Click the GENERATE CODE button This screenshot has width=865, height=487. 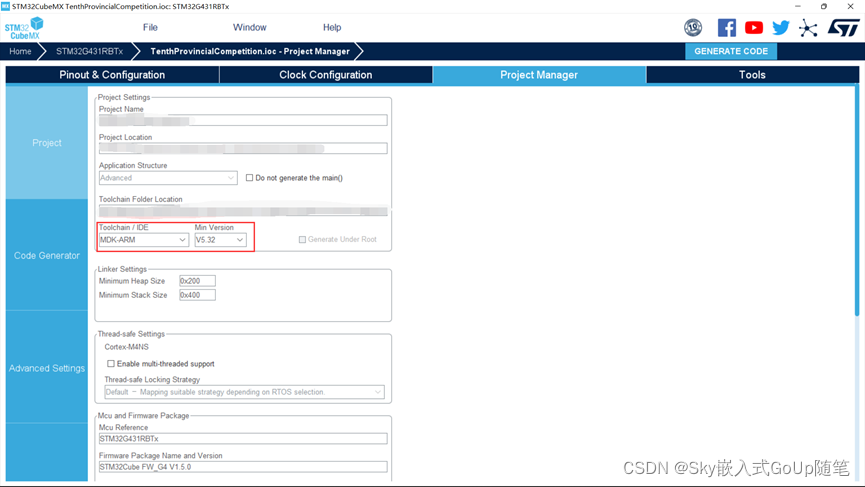(x=731, y=51)
